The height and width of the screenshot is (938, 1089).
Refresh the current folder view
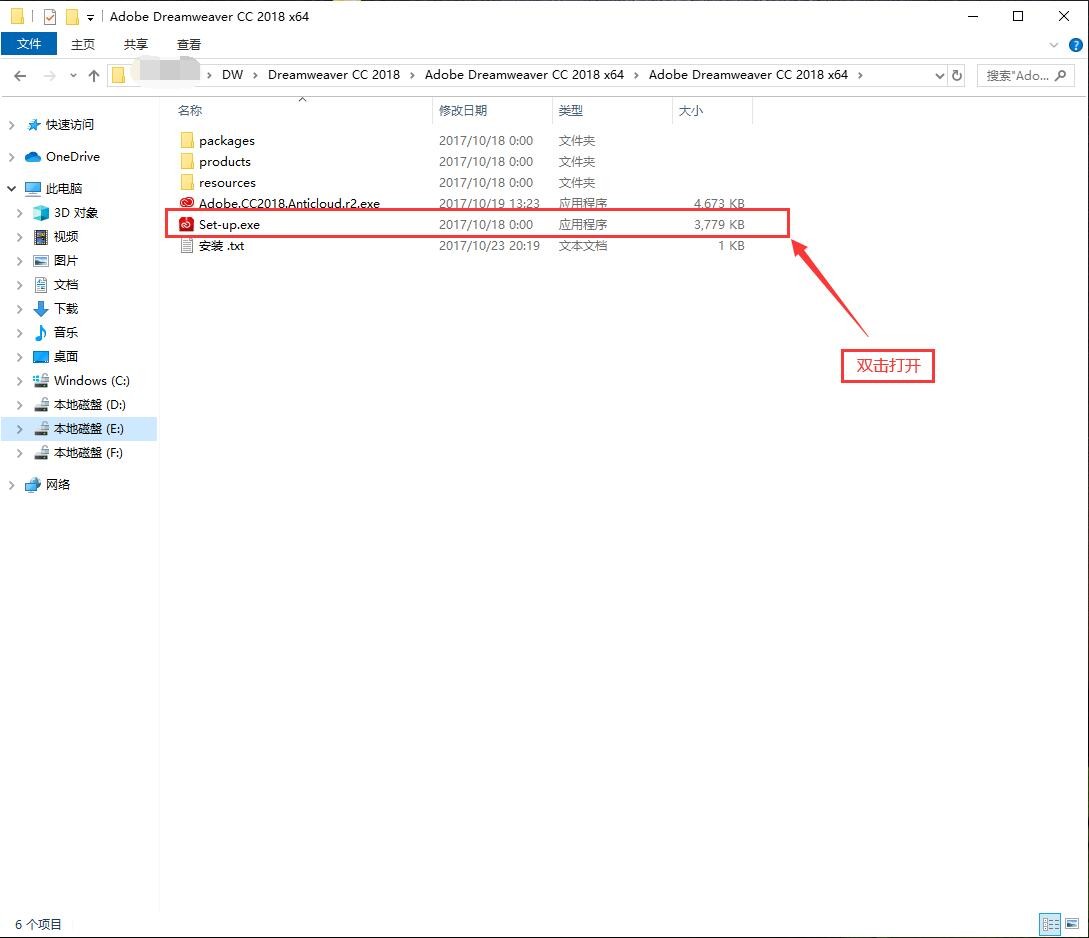(x=957, y=76)
